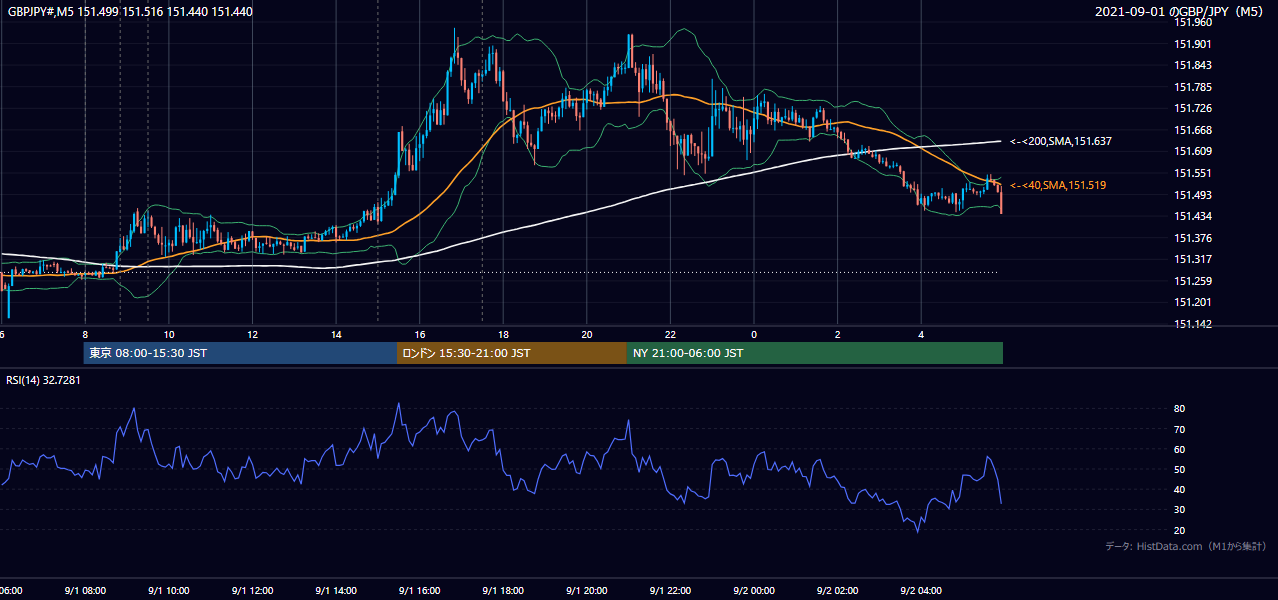Select the 東京 08:00-15:30 JST session bar
1278x600 pixels.
click(x=240, y=353)
